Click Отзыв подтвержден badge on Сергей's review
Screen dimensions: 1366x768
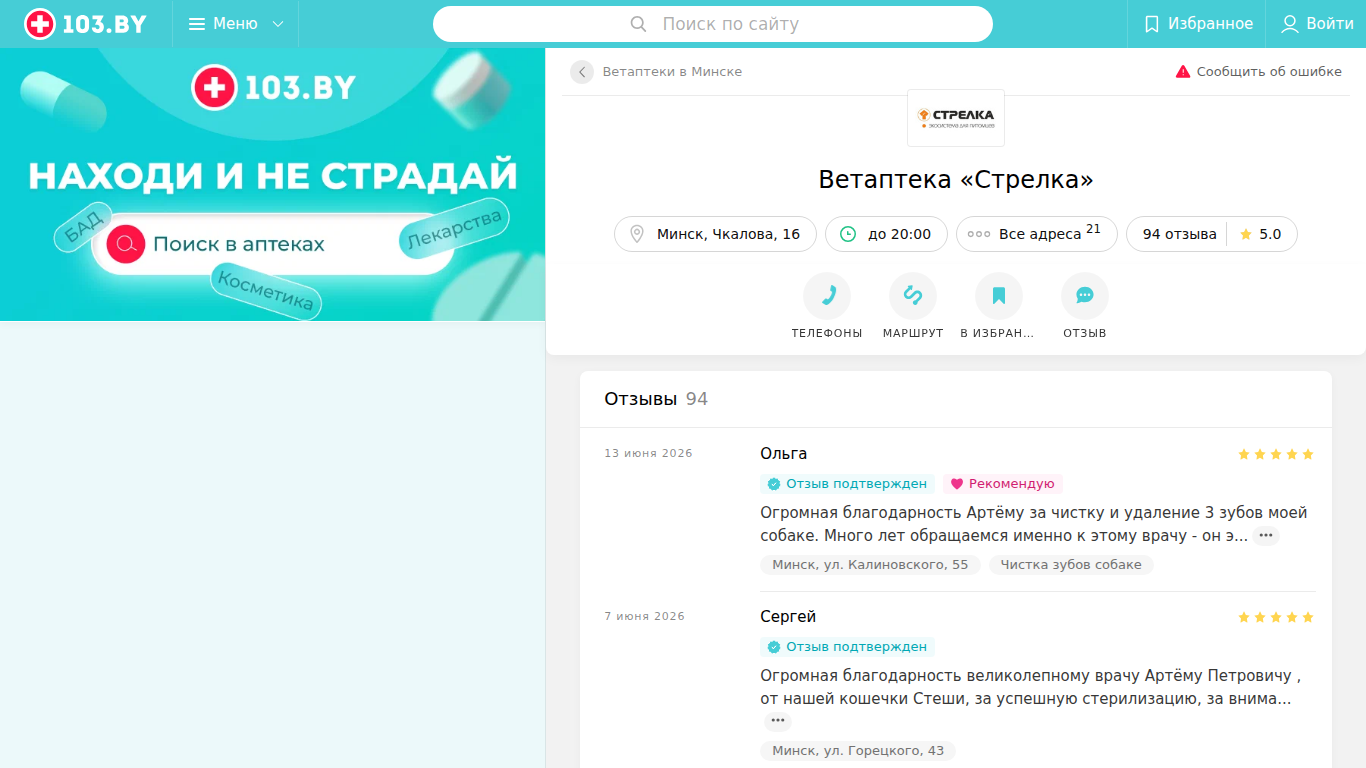click(847, 647)
